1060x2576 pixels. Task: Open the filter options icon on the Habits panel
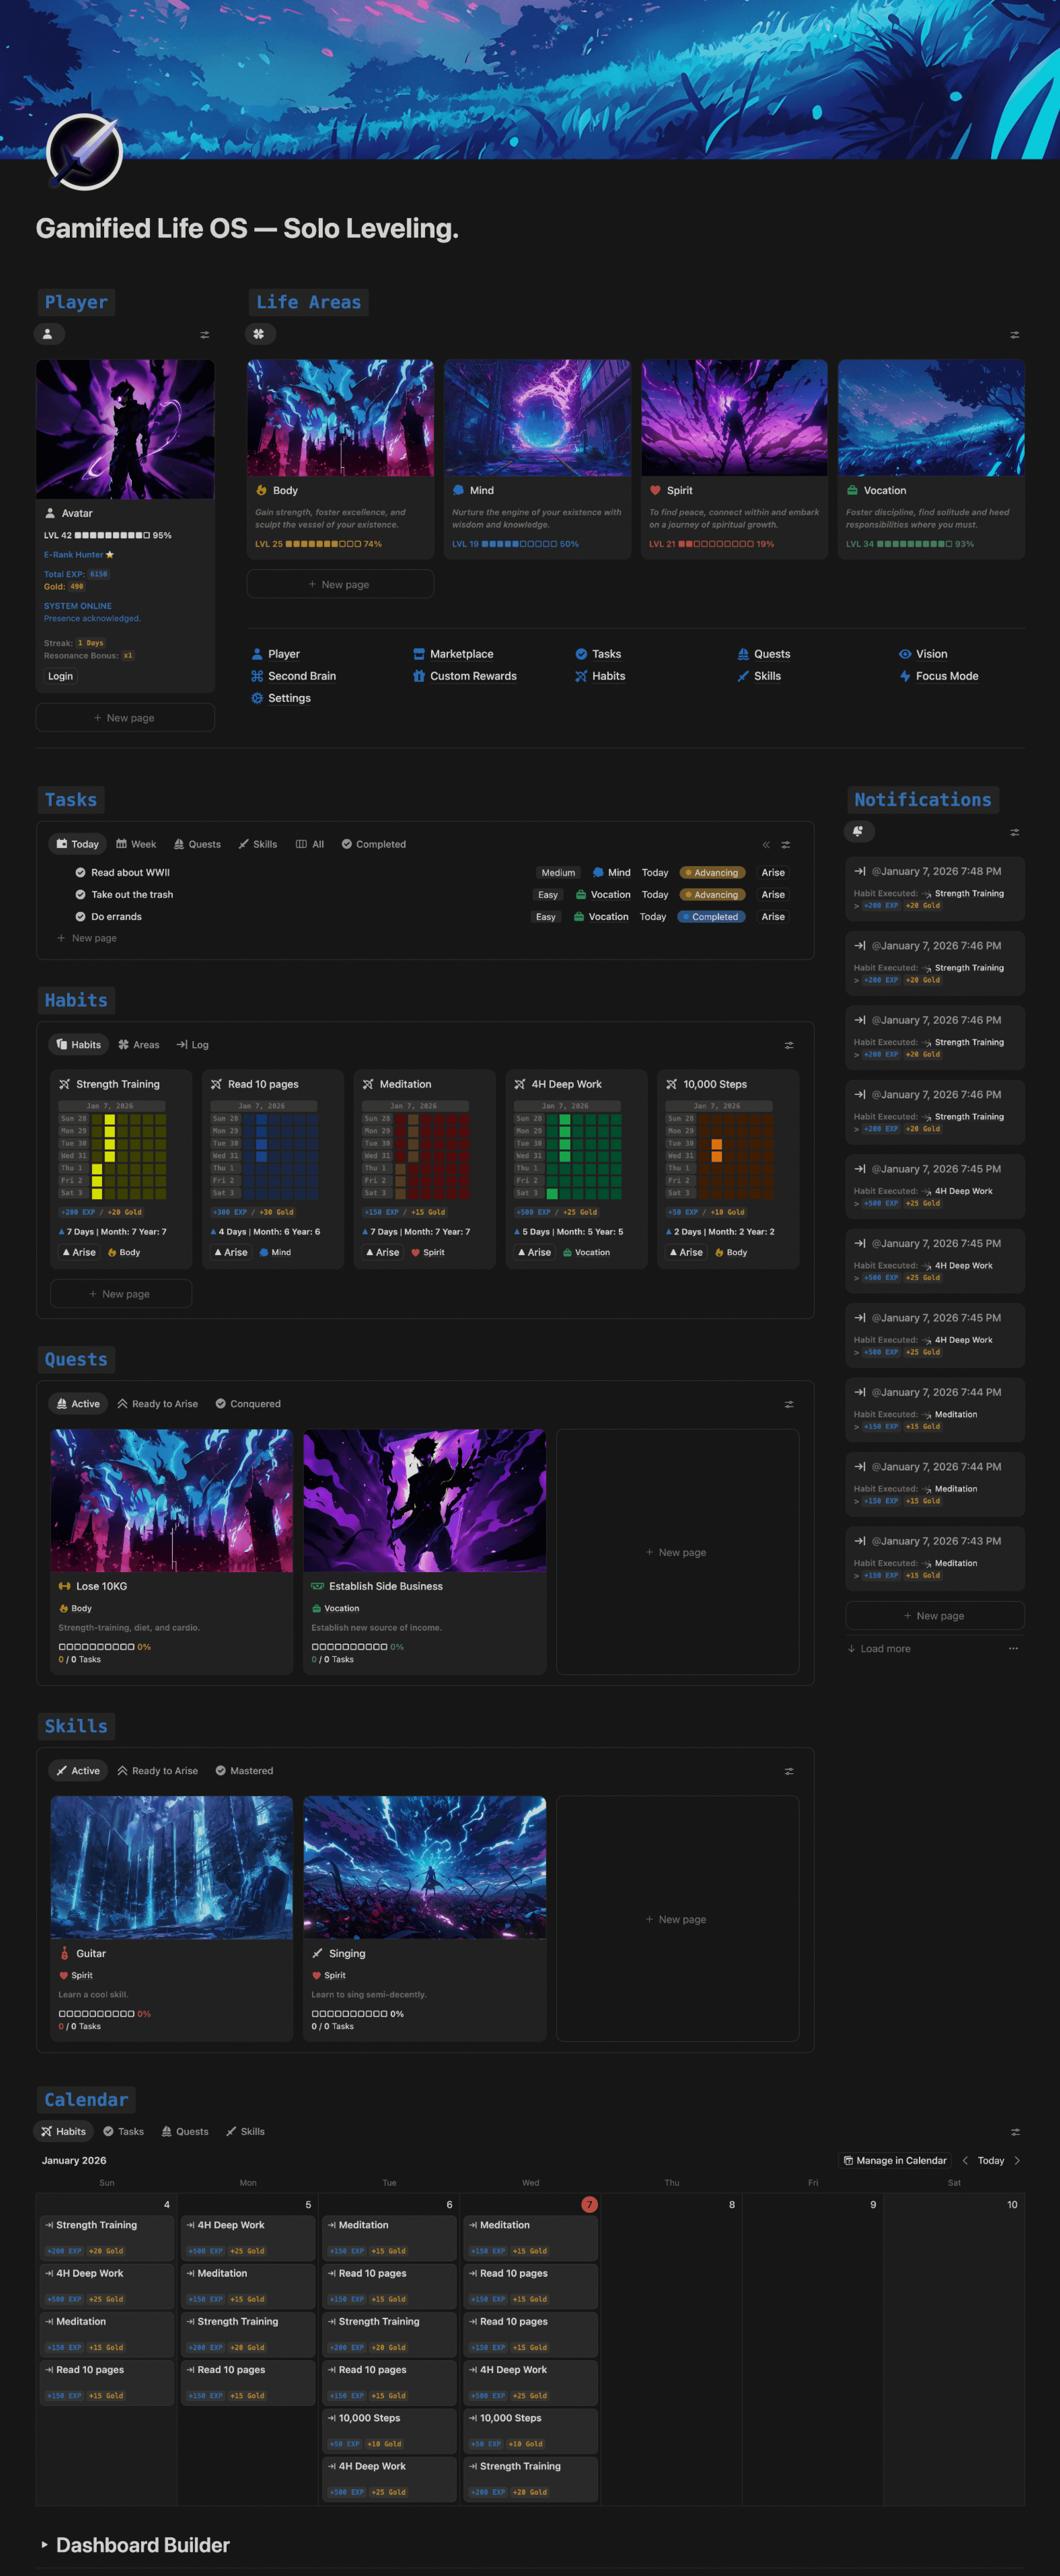coord(789,1045)
